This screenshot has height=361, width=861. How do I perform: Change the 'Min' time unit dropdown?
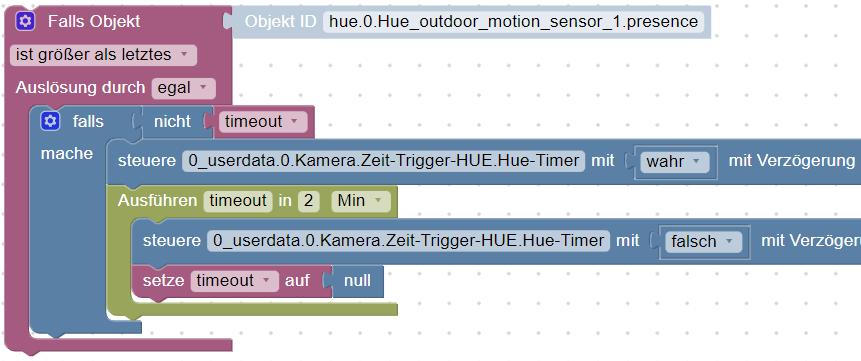360,201
